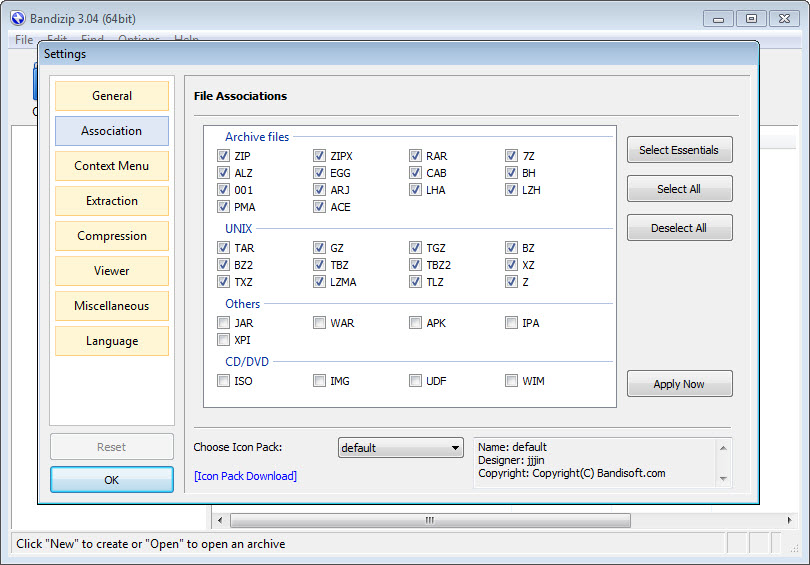
Task: Uncheck the ACE checkbox
Action: [319, 207]
